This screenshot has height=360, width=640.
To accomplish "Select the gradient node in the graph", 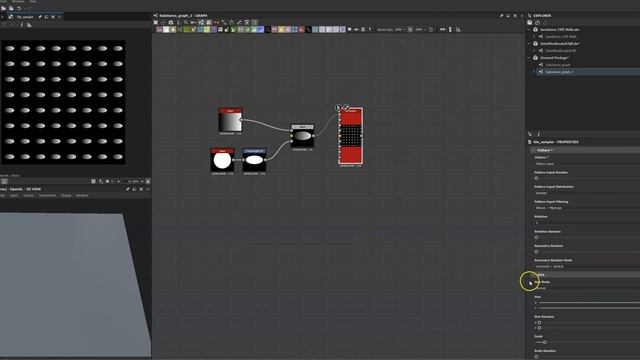I will (x=230, y=121).
